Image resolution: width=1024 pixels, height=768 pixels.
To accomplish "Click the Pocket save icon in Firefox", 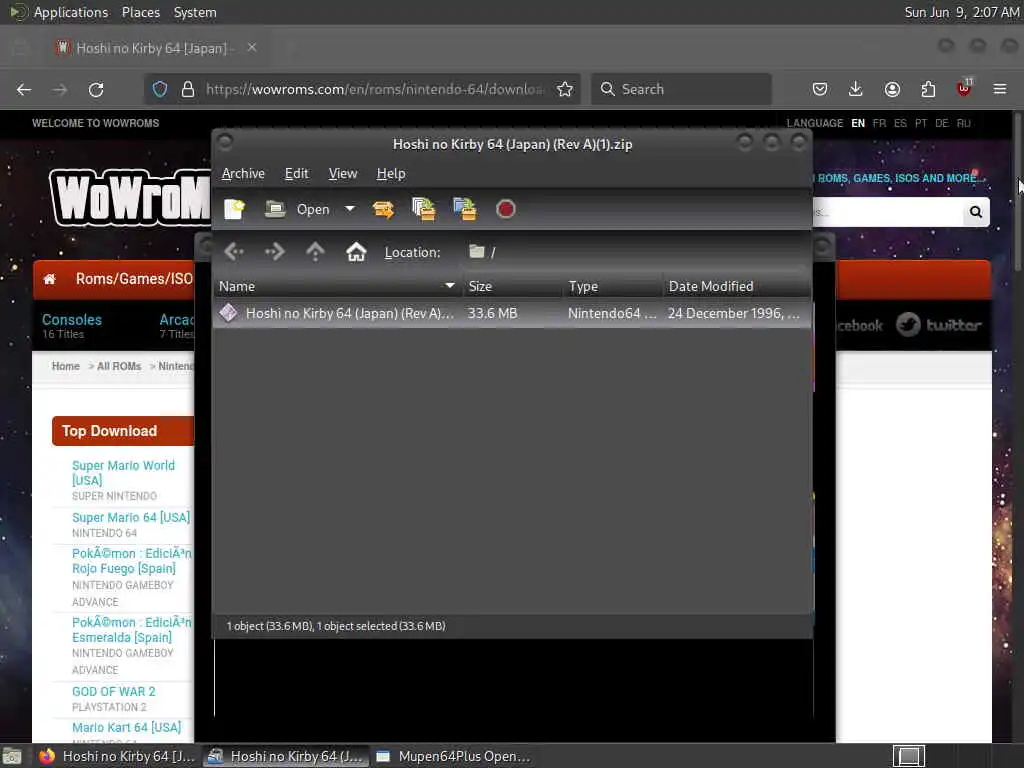I will (x=820, y=89).
